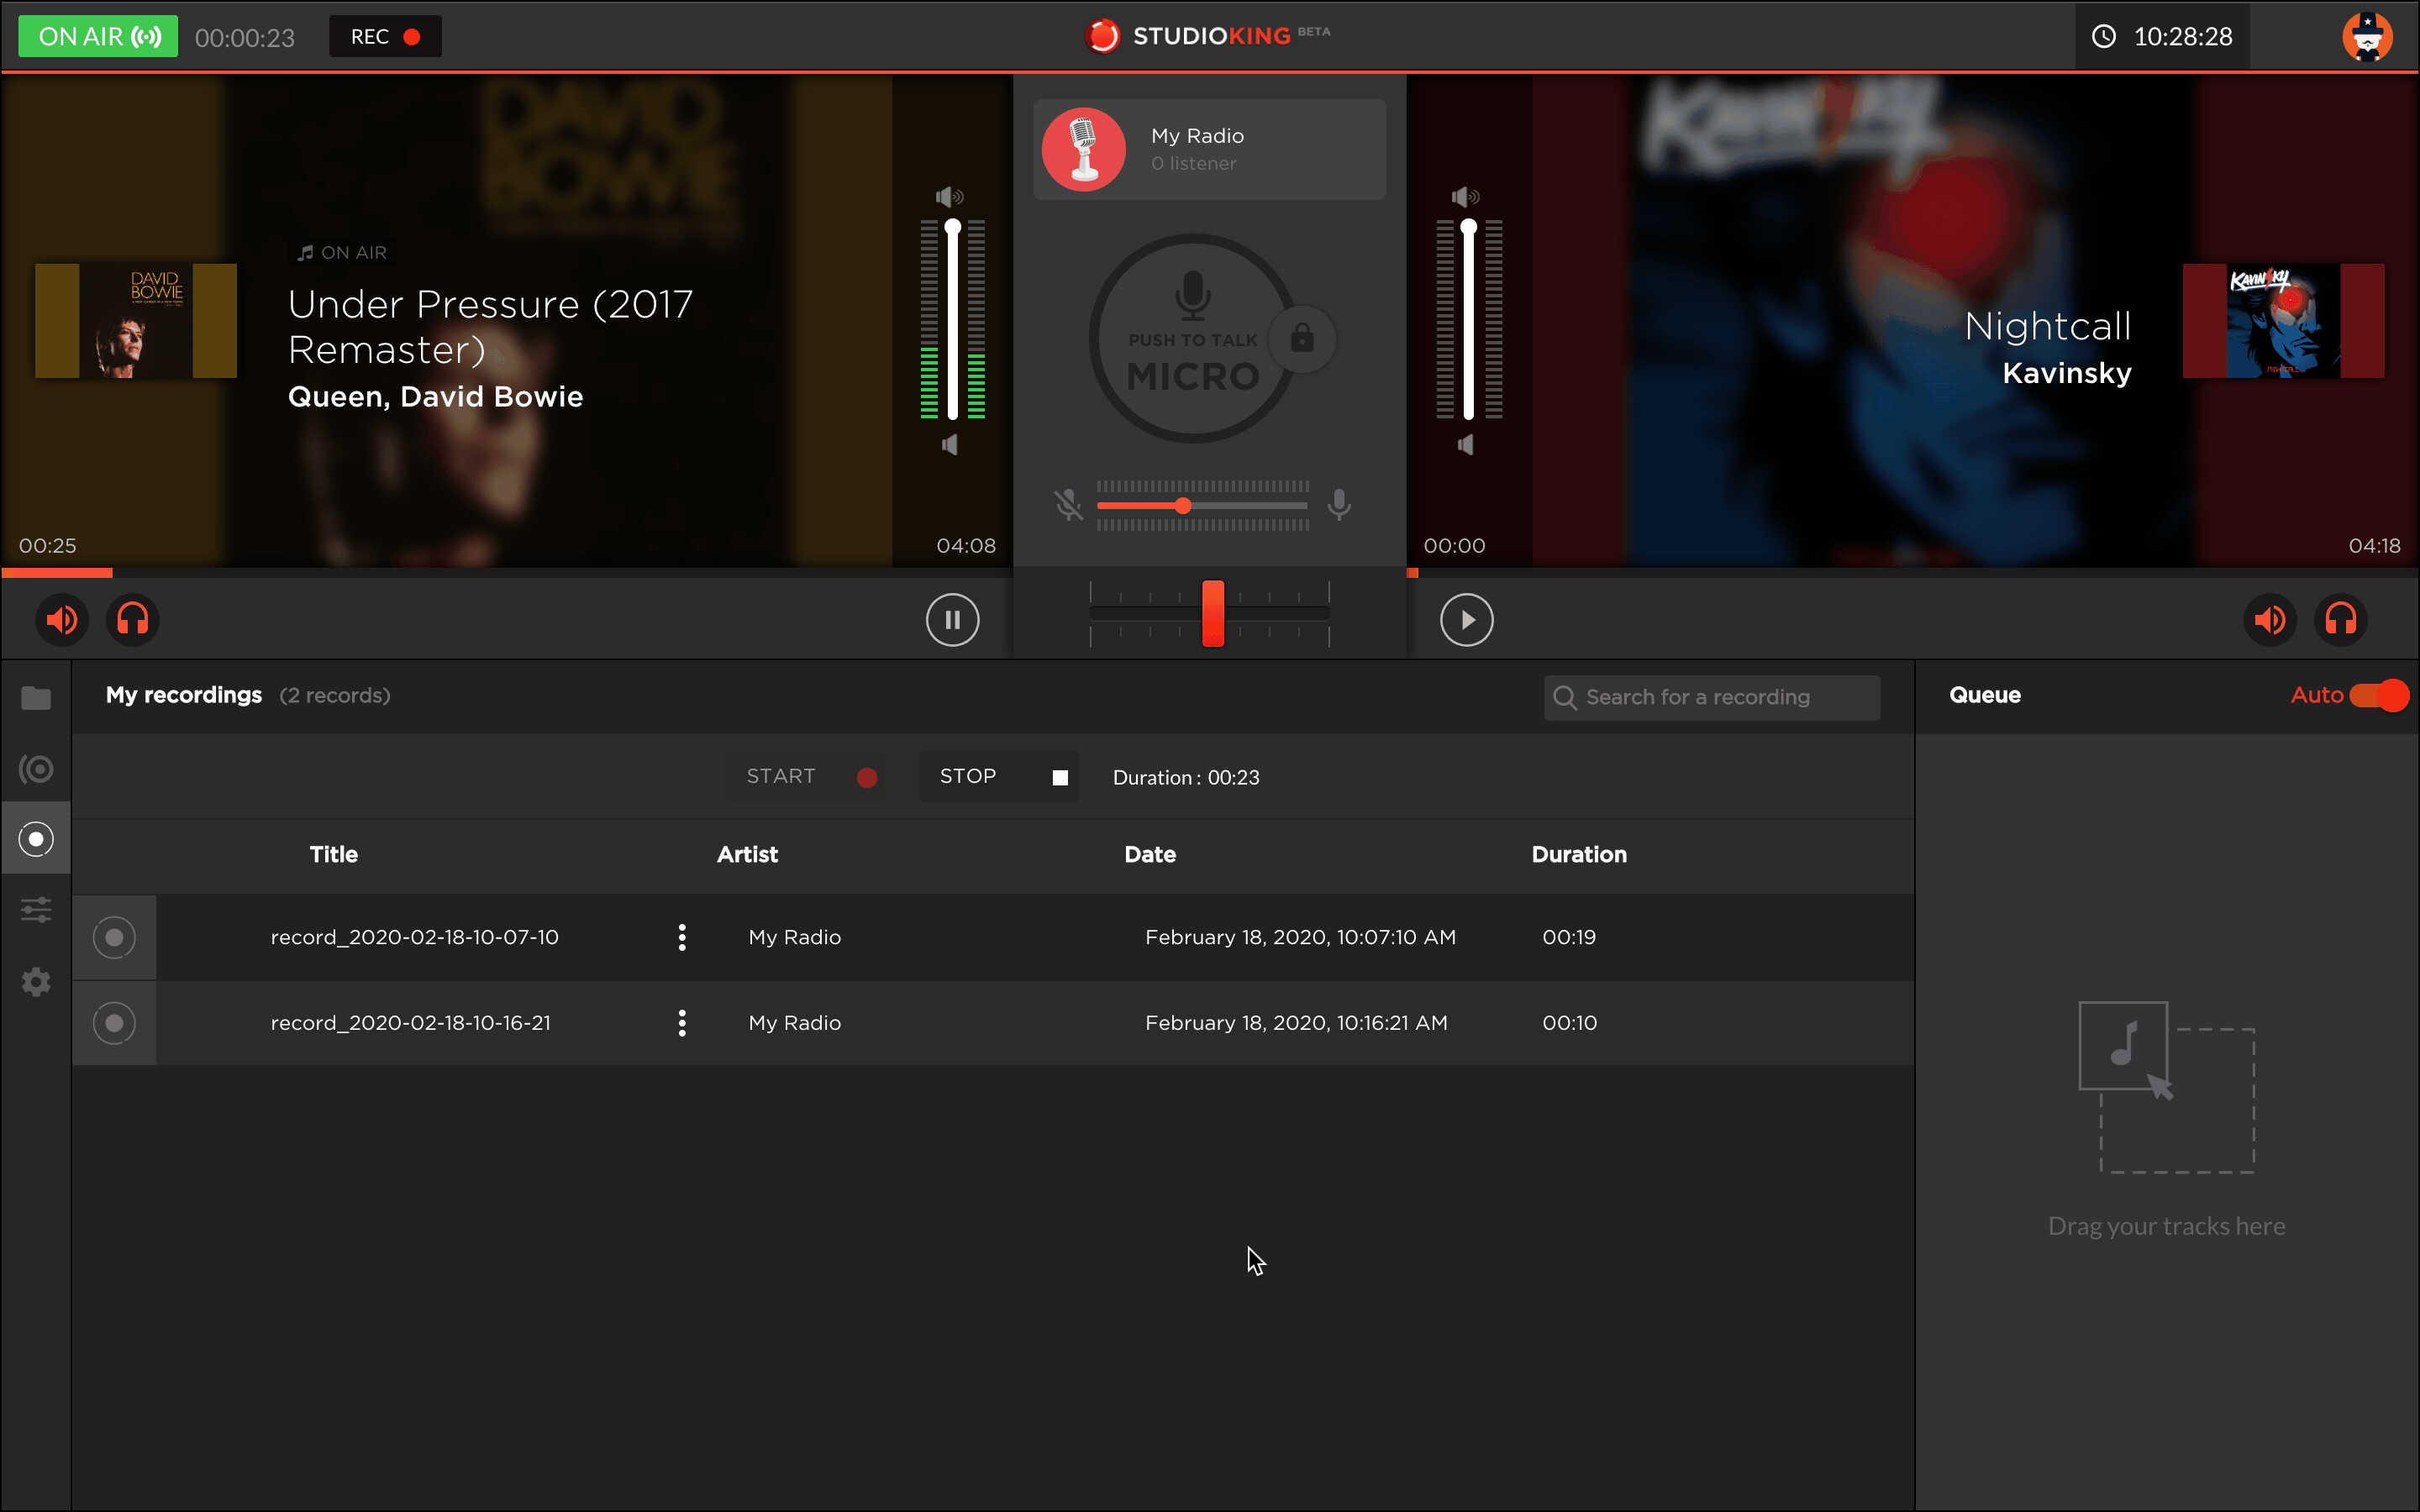Click the Drag your tracks here drop zone

2166,1120
